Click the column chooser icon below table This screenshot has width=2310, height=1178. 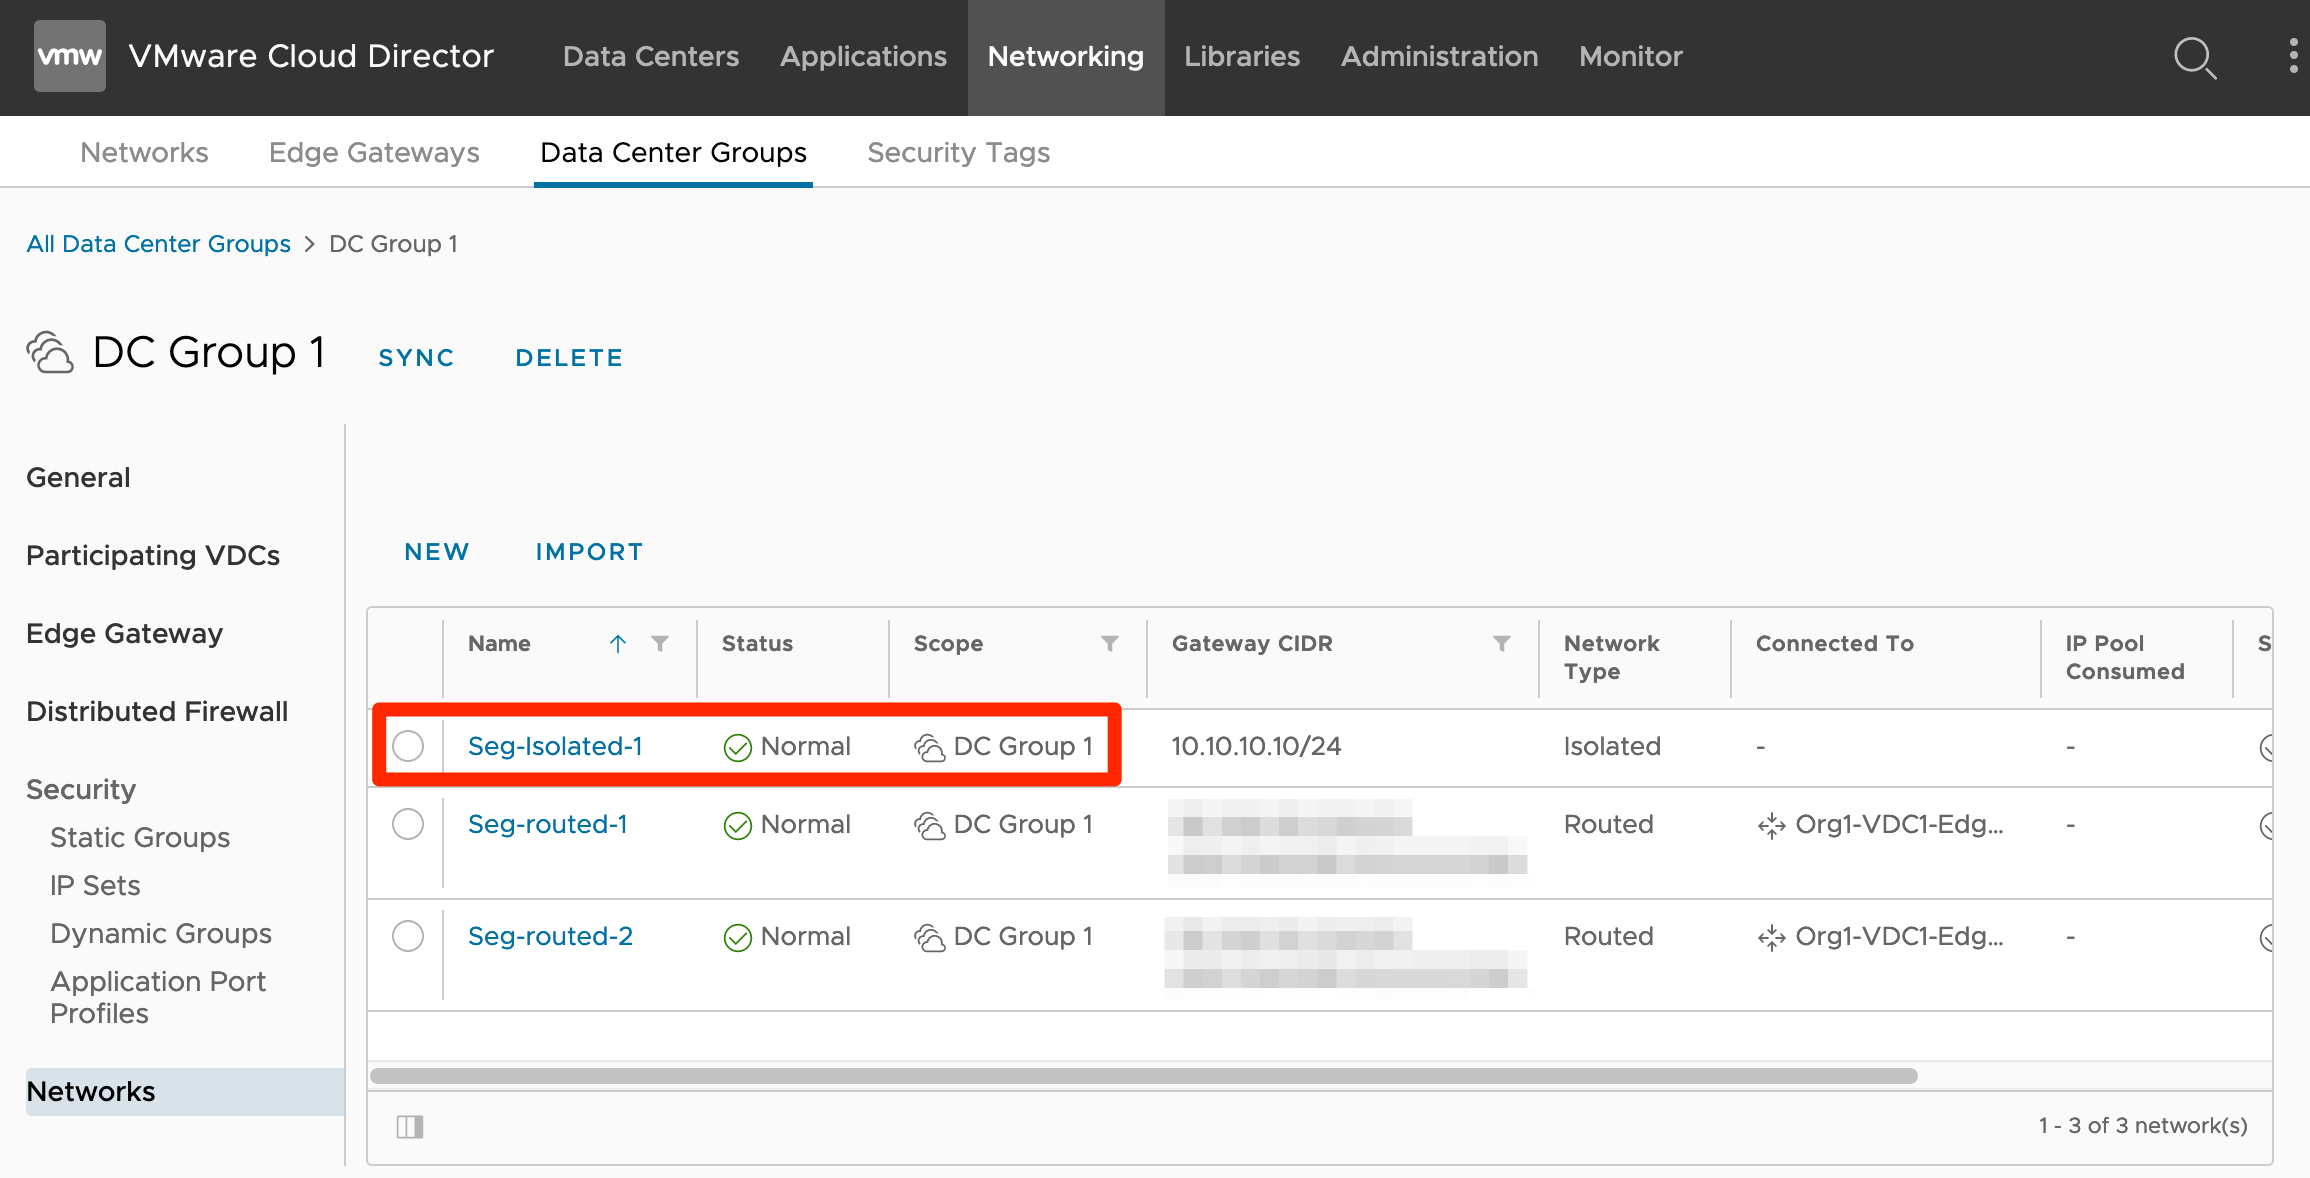tap(410, 1127)
